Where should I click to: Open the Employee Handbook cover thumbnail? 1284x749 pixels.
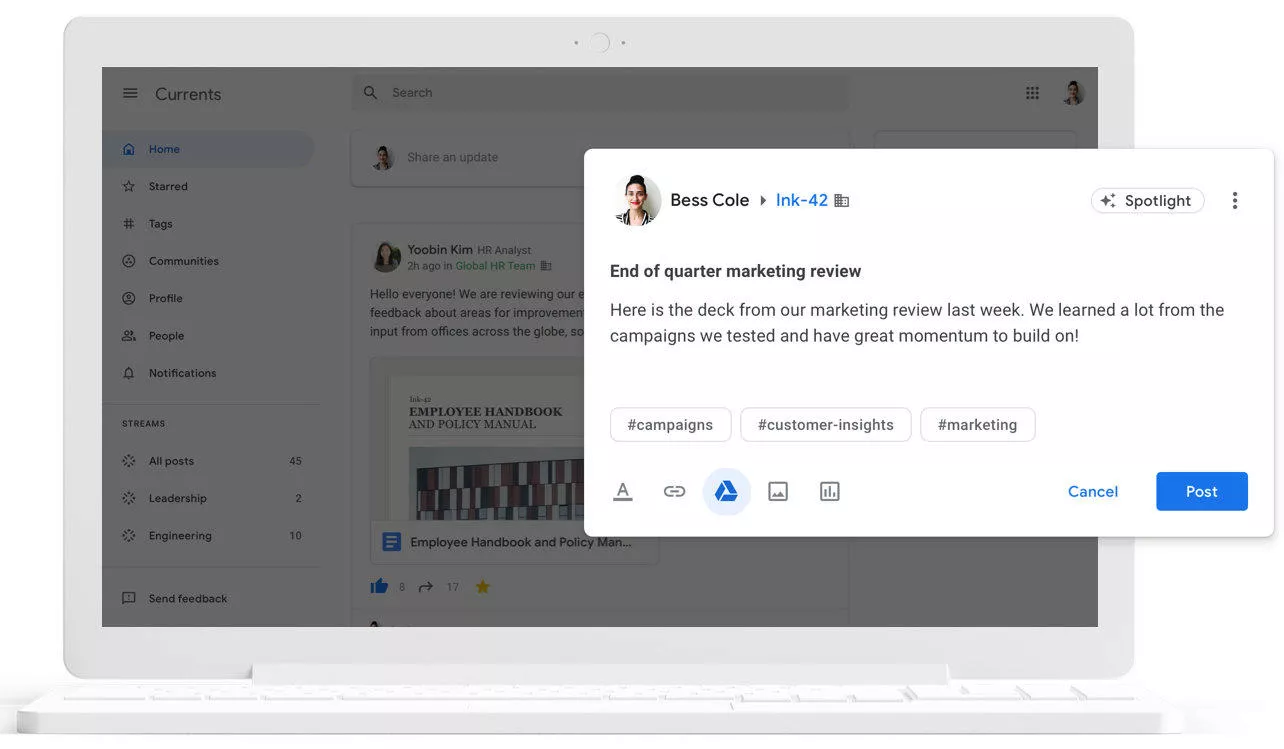pos(478,441)
